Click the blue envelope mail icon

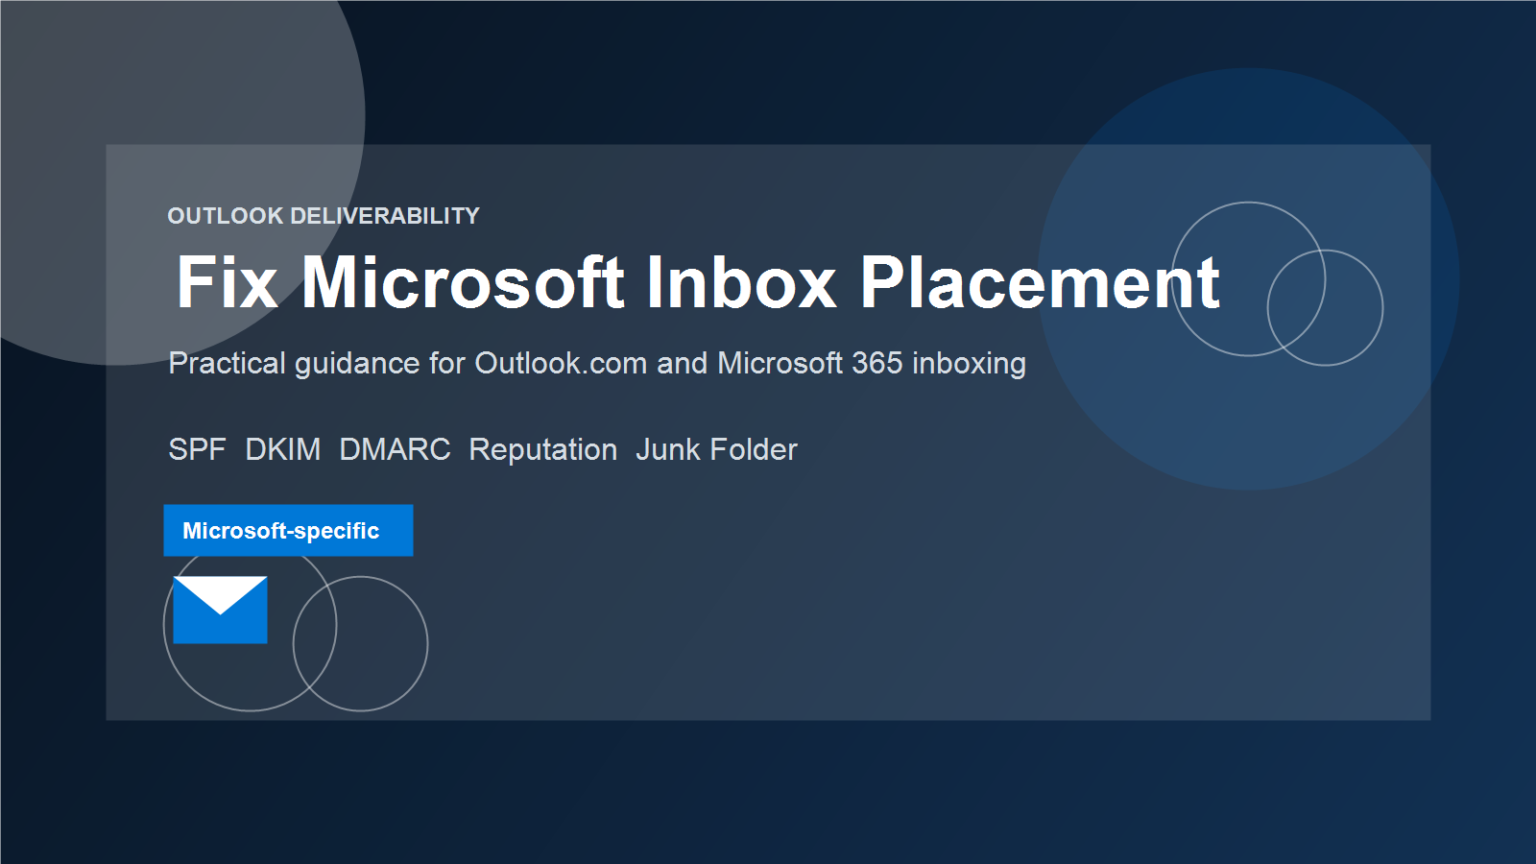point(220,609)
